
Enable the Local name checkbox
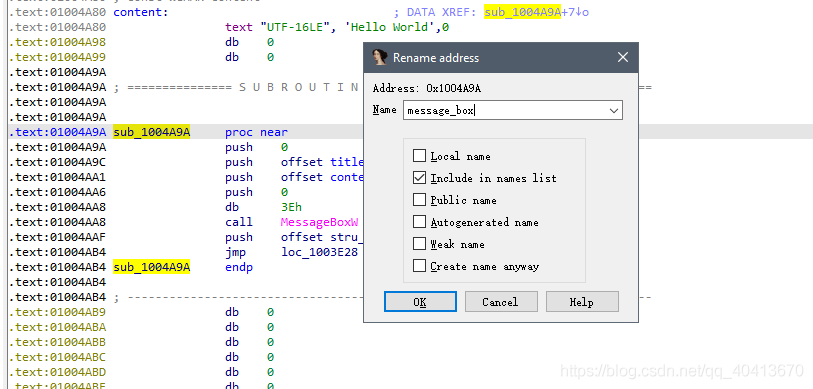pyautogui.click(x=419, y=156)
